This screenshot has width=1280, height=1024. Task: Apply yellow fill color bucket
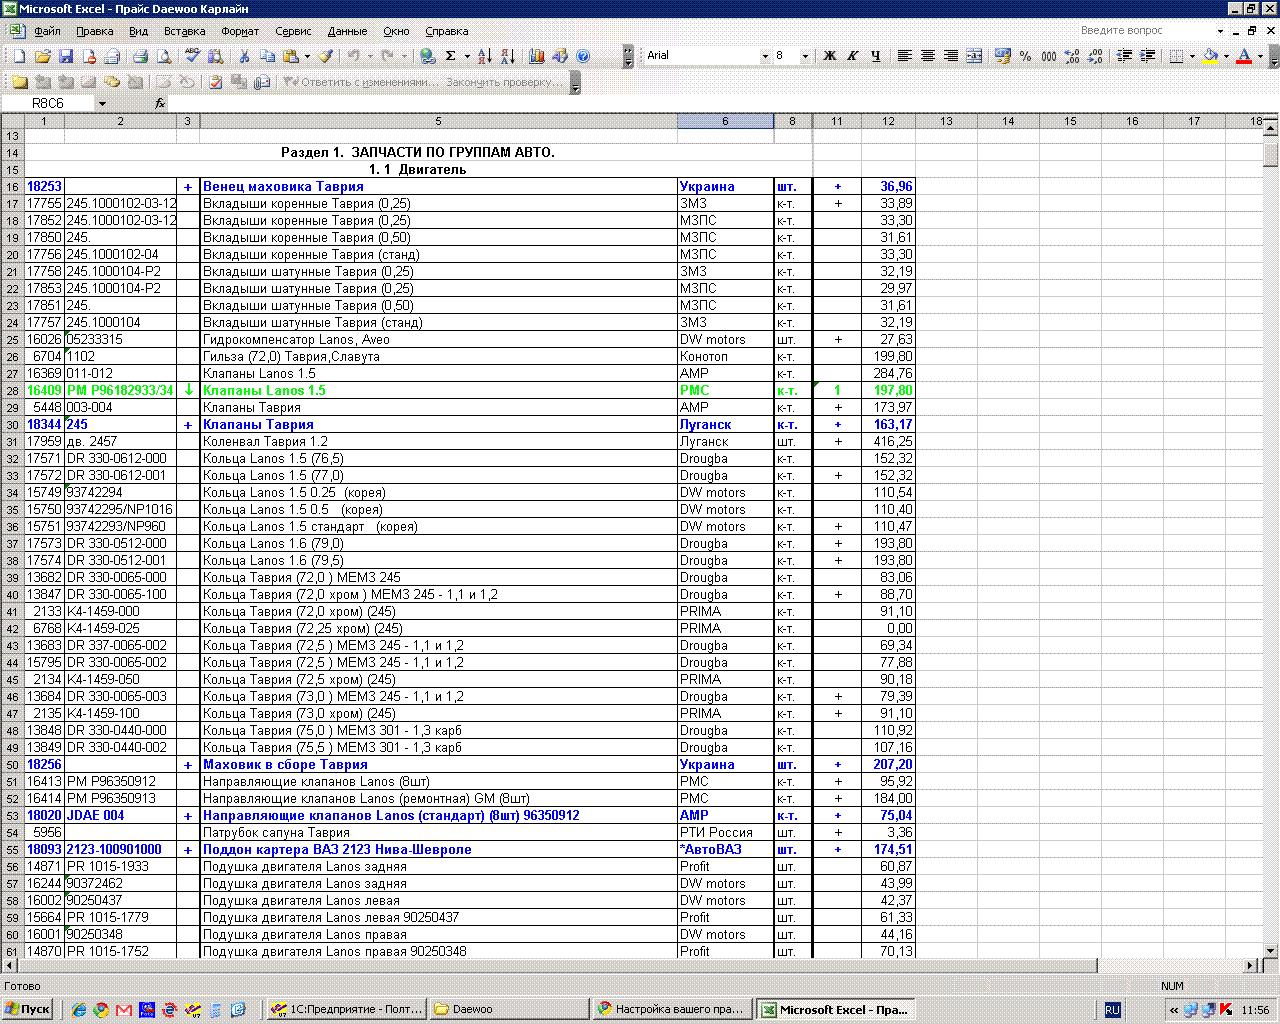(x=1211, y=56)
